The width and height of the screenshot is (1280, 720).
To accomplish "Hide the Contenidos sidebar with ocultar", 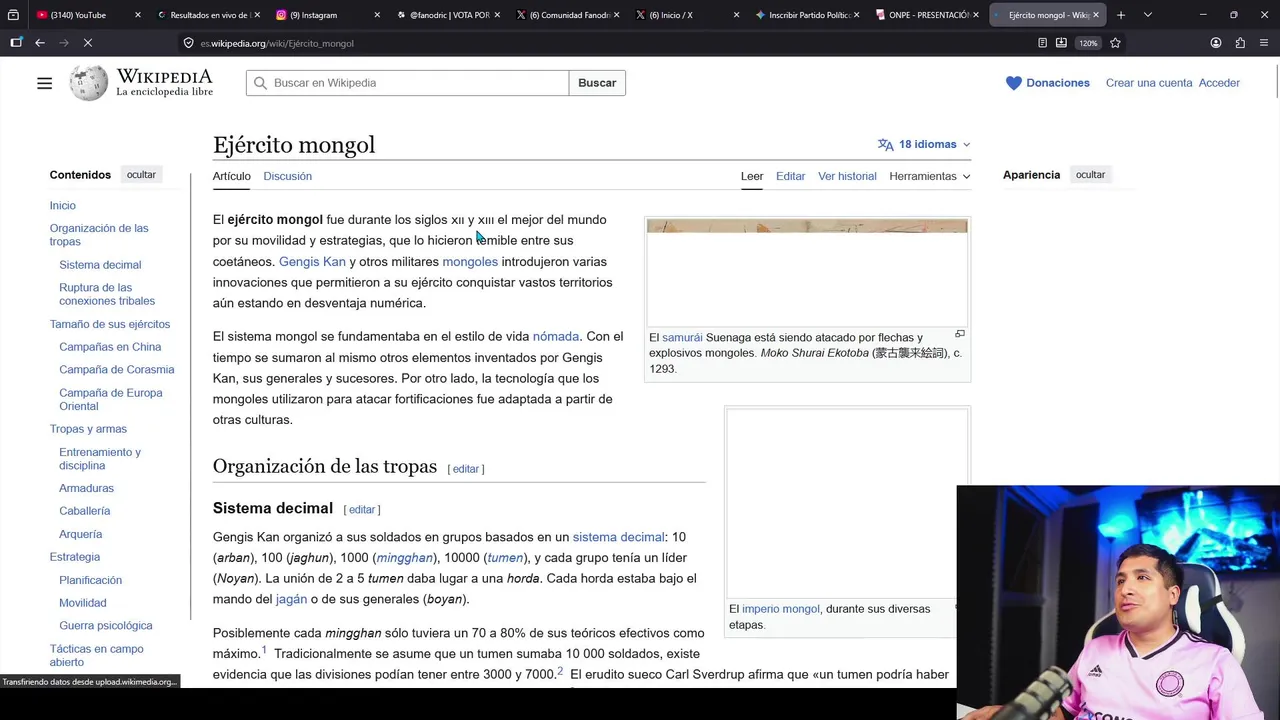I will [141, 175].
